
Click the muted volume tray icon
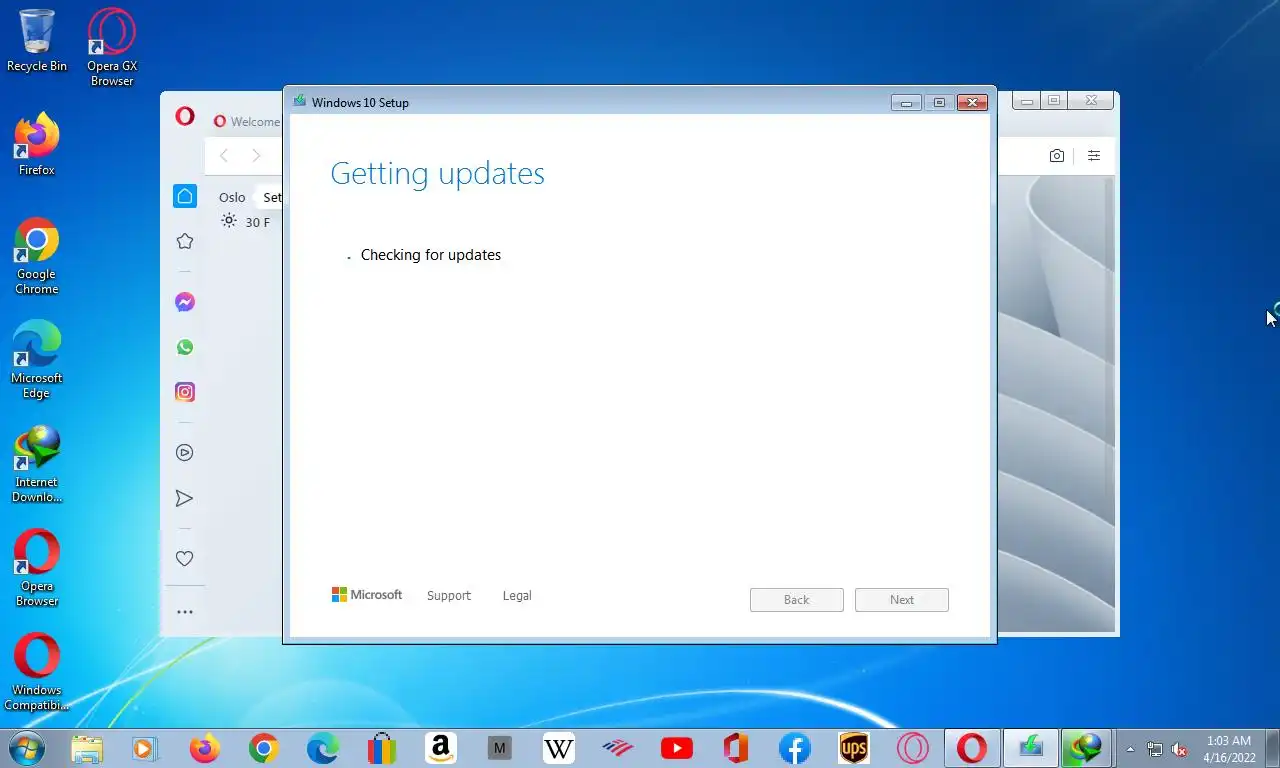point(1179,749)
